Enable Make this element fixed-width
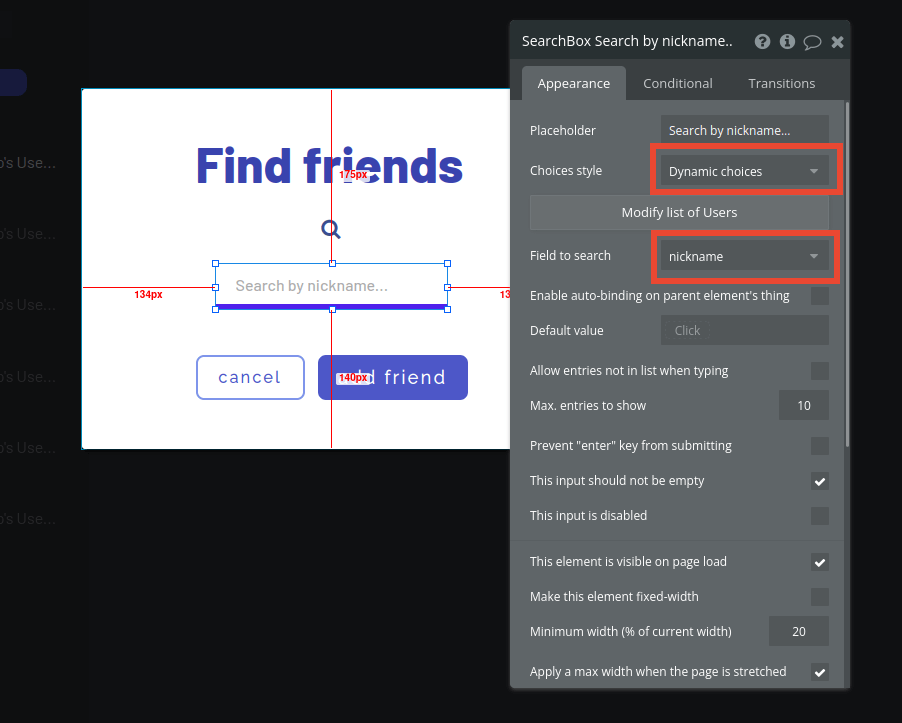The image size is (902, 723). [x=820, y=597]
